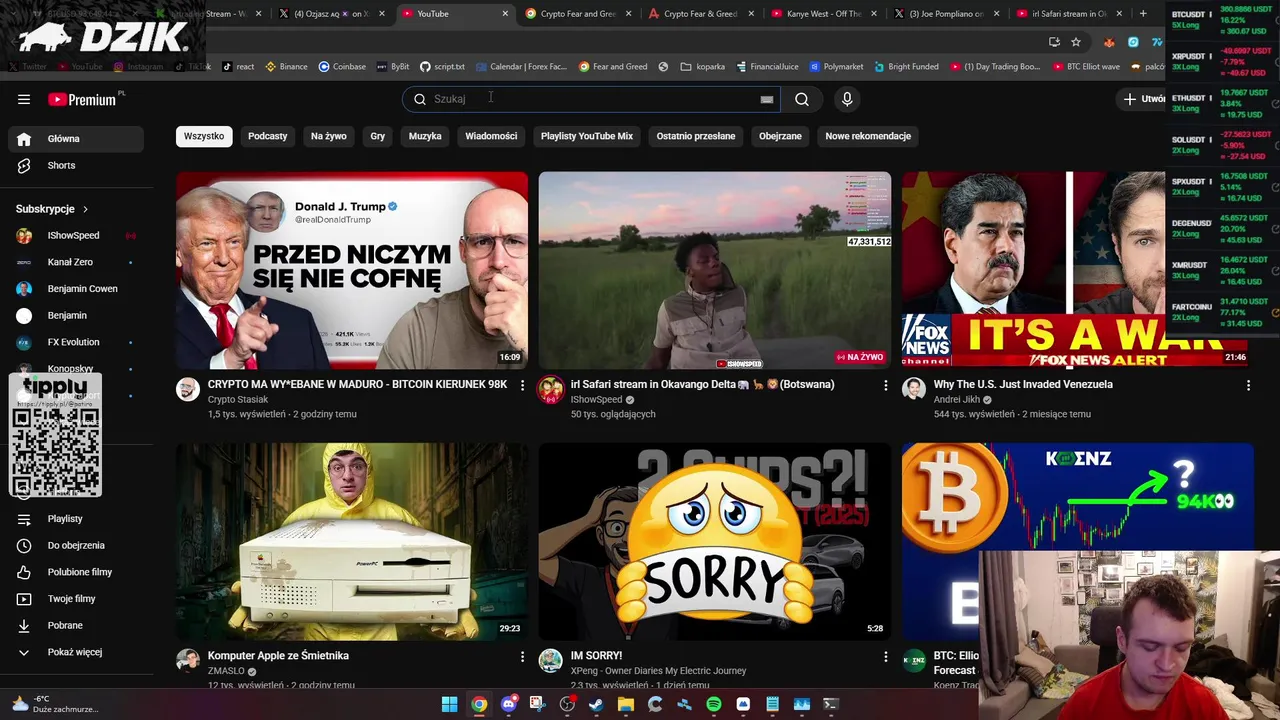
Task: Open Binance bookmark
Action: coord(286,67)
